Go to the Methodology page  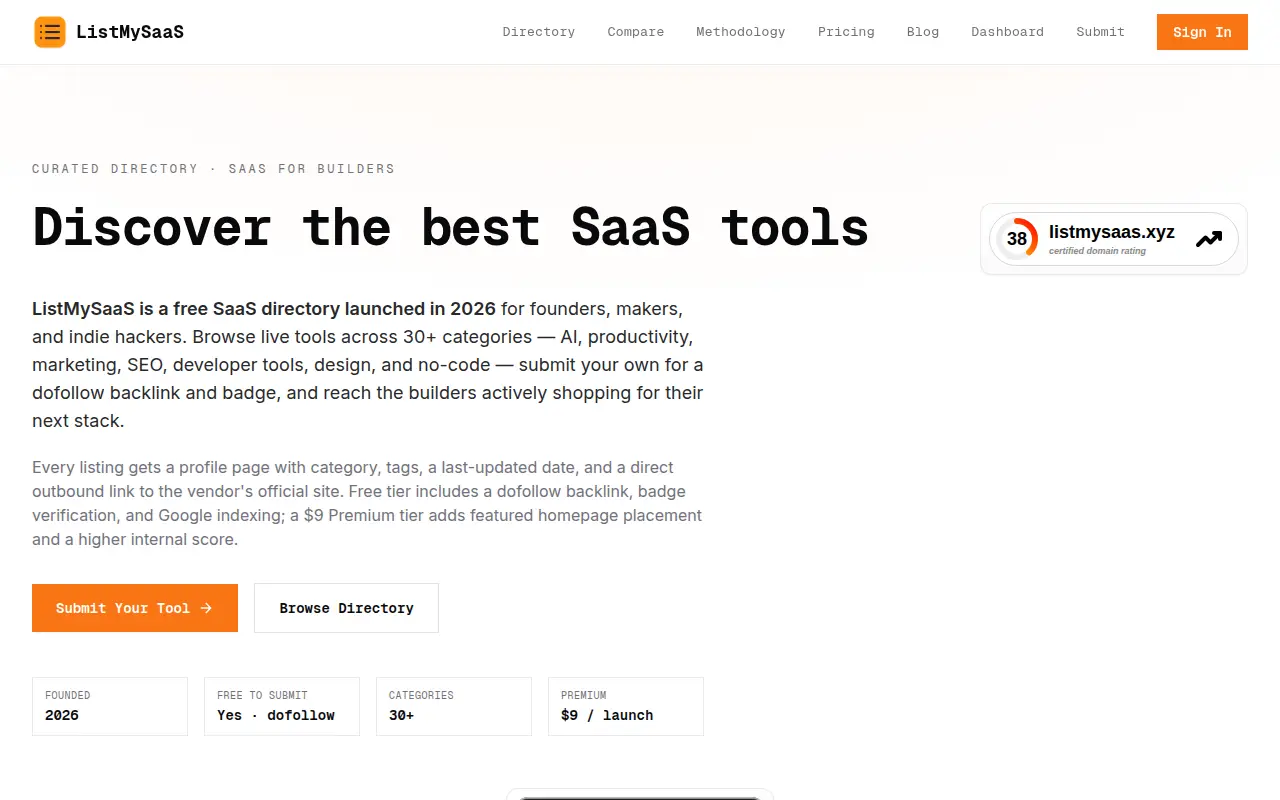[x=741, y=32]
